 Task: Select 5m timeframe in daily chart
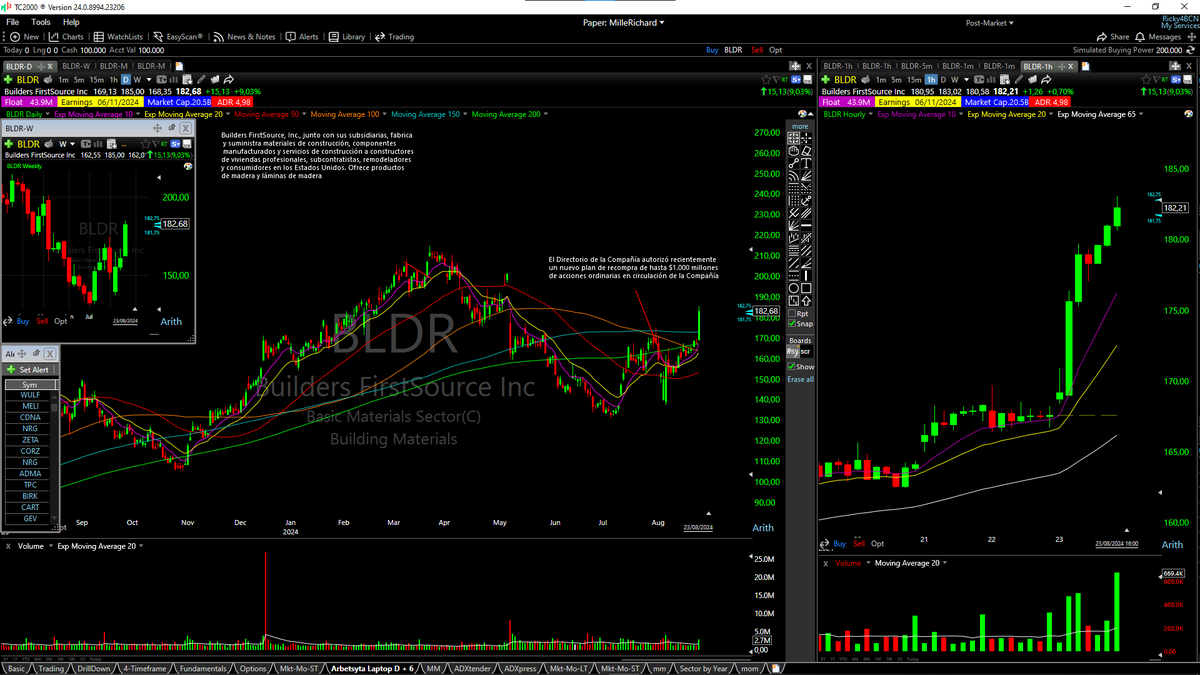point(80,79)
